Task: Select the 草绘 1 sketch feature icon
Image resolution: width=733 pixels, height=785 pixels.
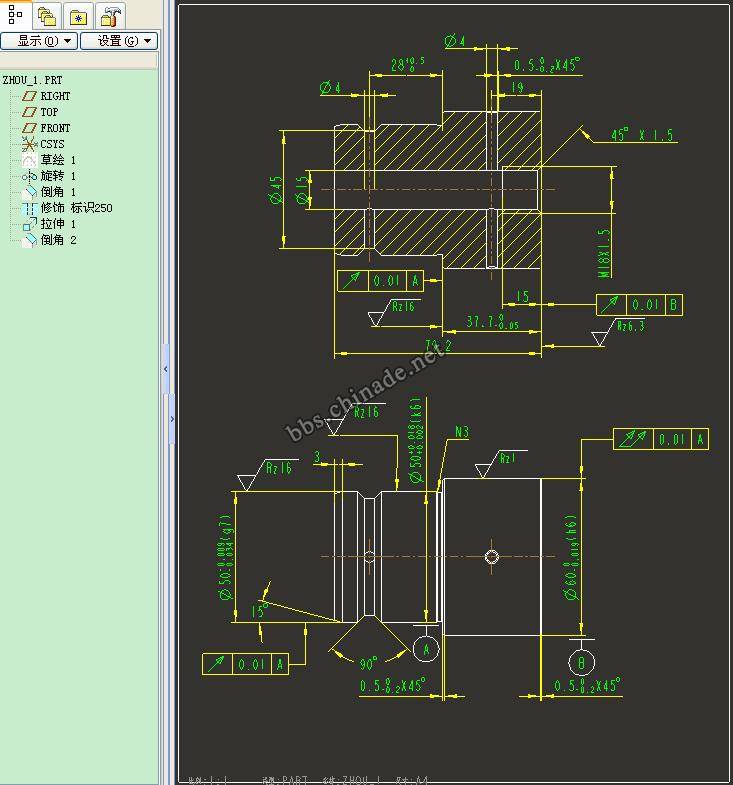Action: [30, 160]
